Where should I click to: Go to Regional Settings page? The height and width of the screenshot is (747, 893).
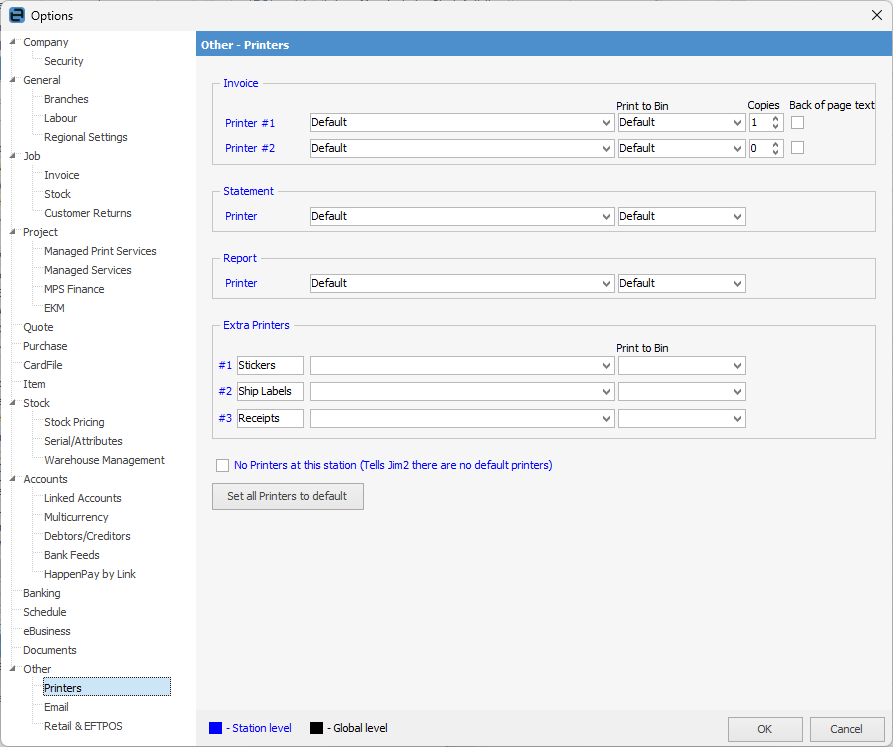85,137
